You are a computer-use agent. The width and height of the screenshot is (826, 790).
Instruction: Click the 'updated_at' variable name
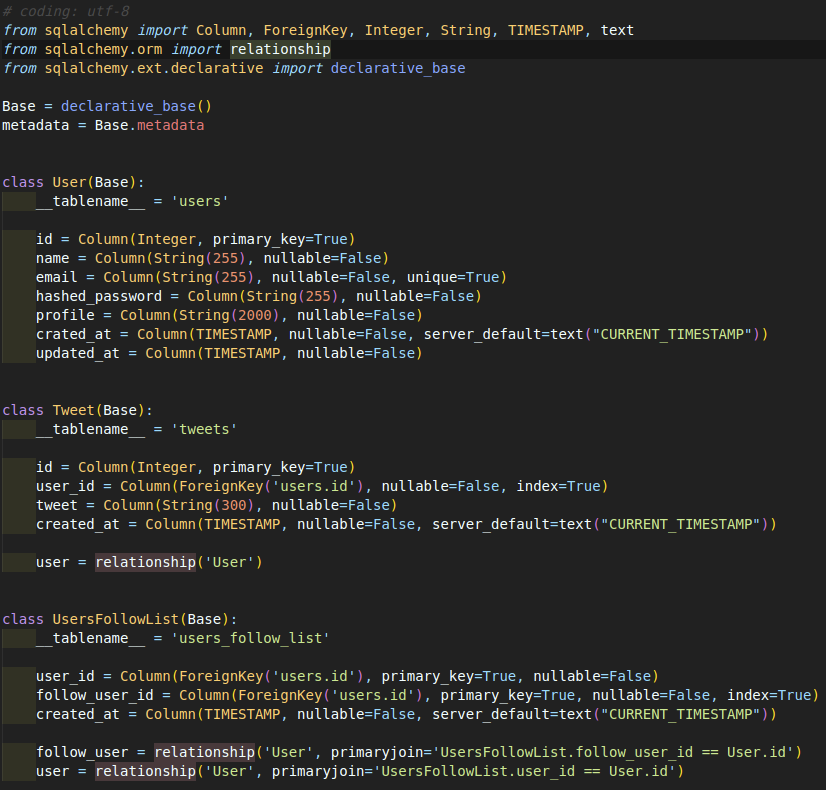(x=77, y=353)
